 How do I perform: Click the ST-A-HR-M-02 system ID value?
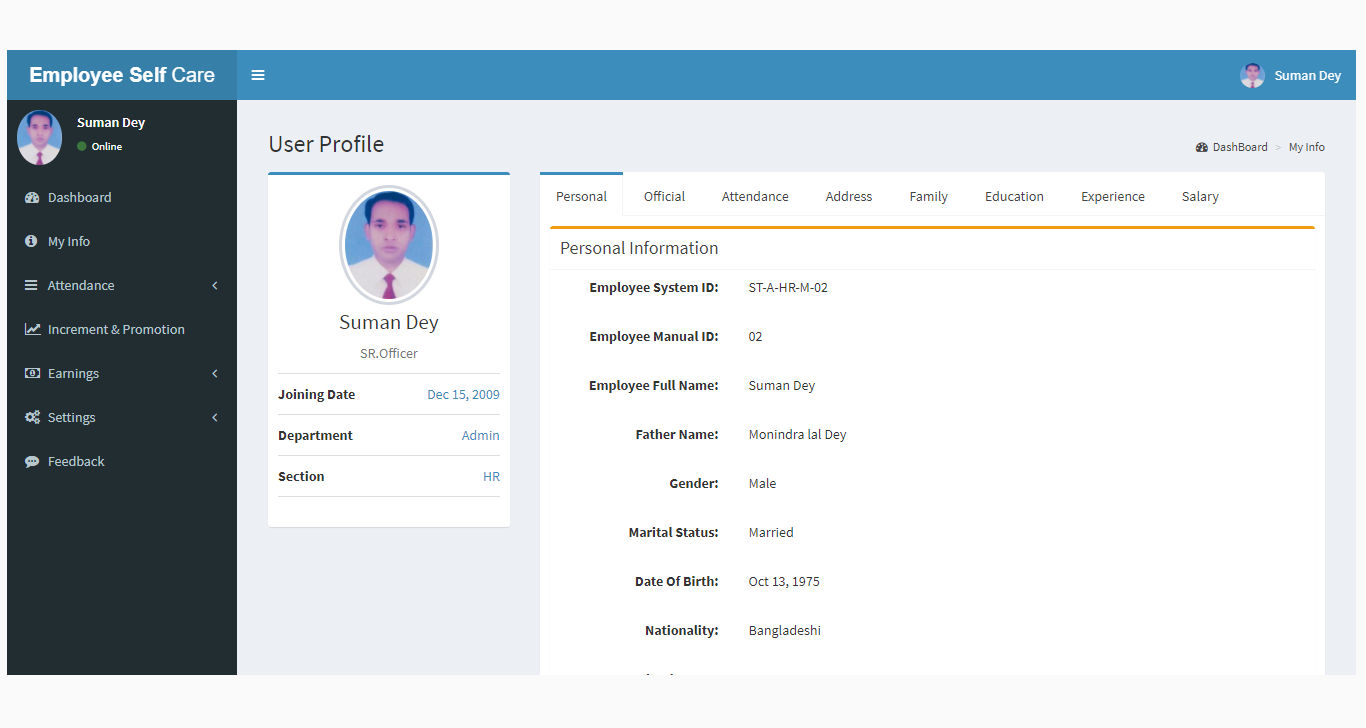[x=788, y=287]
